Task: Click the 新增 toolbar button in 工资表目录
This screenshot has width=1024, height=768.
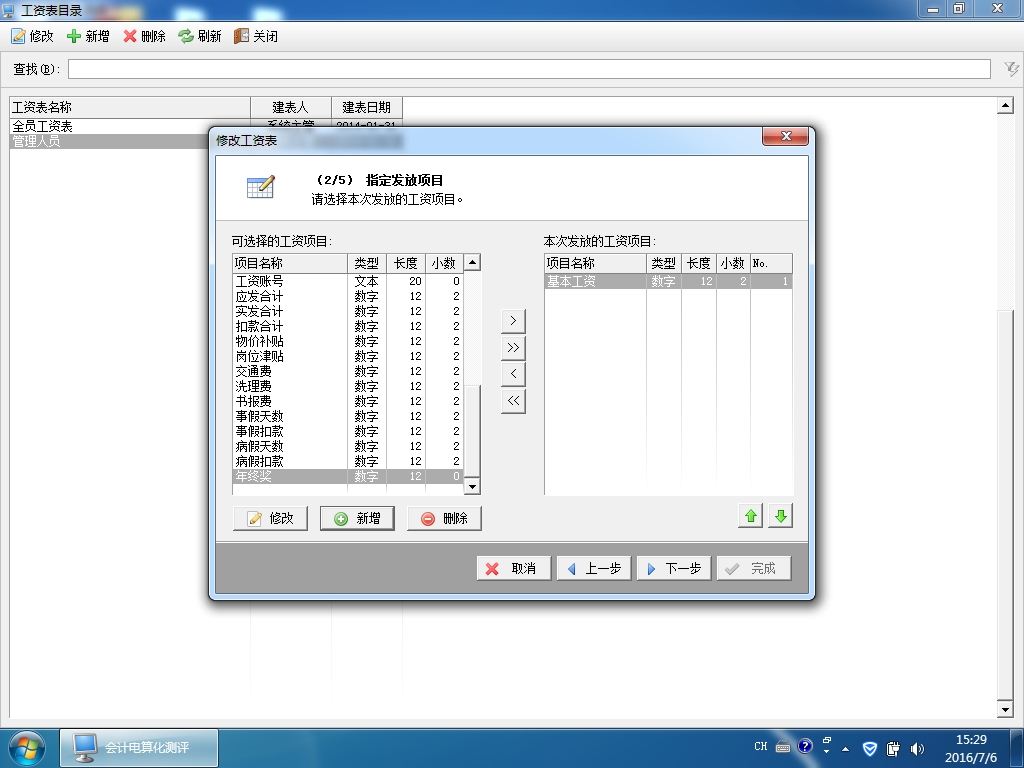Action: (88, 36)
